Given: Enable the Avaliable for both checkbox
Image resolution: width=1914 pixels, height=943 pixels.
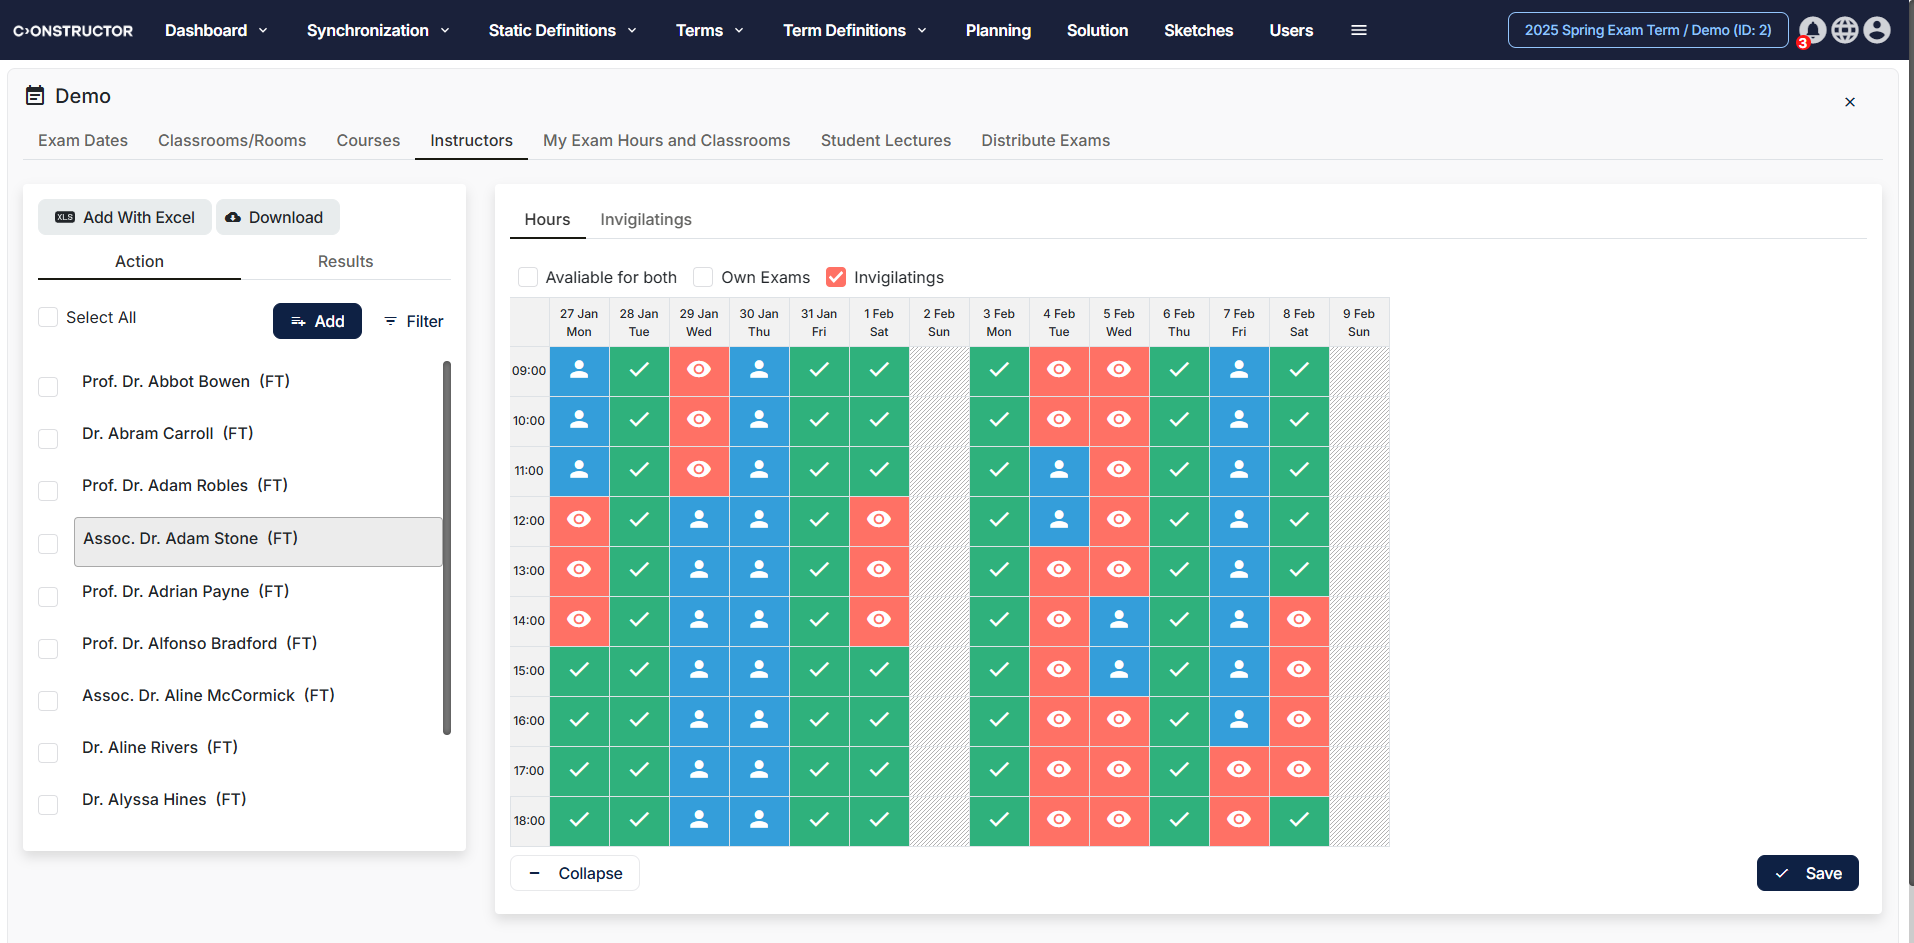Looking at the screenshot, I should 527,277.
